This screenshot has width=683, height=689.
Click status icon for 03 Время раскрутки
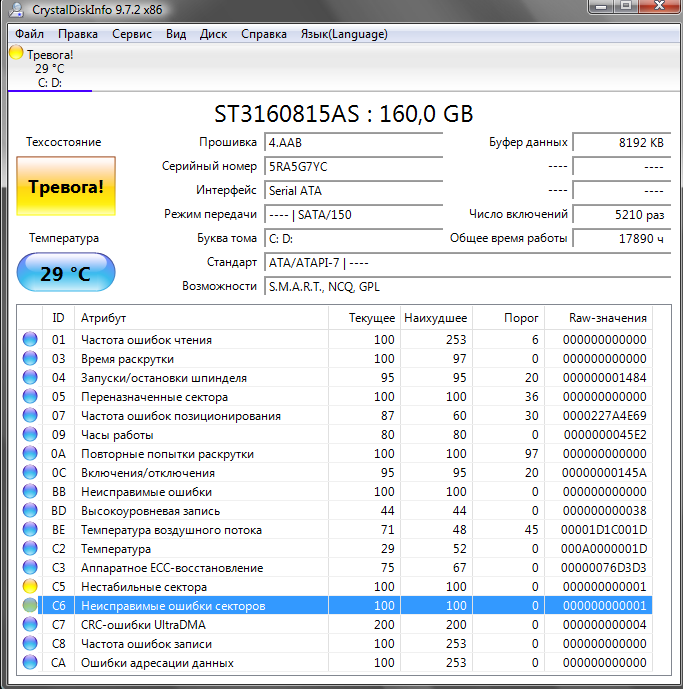point(30,358)
